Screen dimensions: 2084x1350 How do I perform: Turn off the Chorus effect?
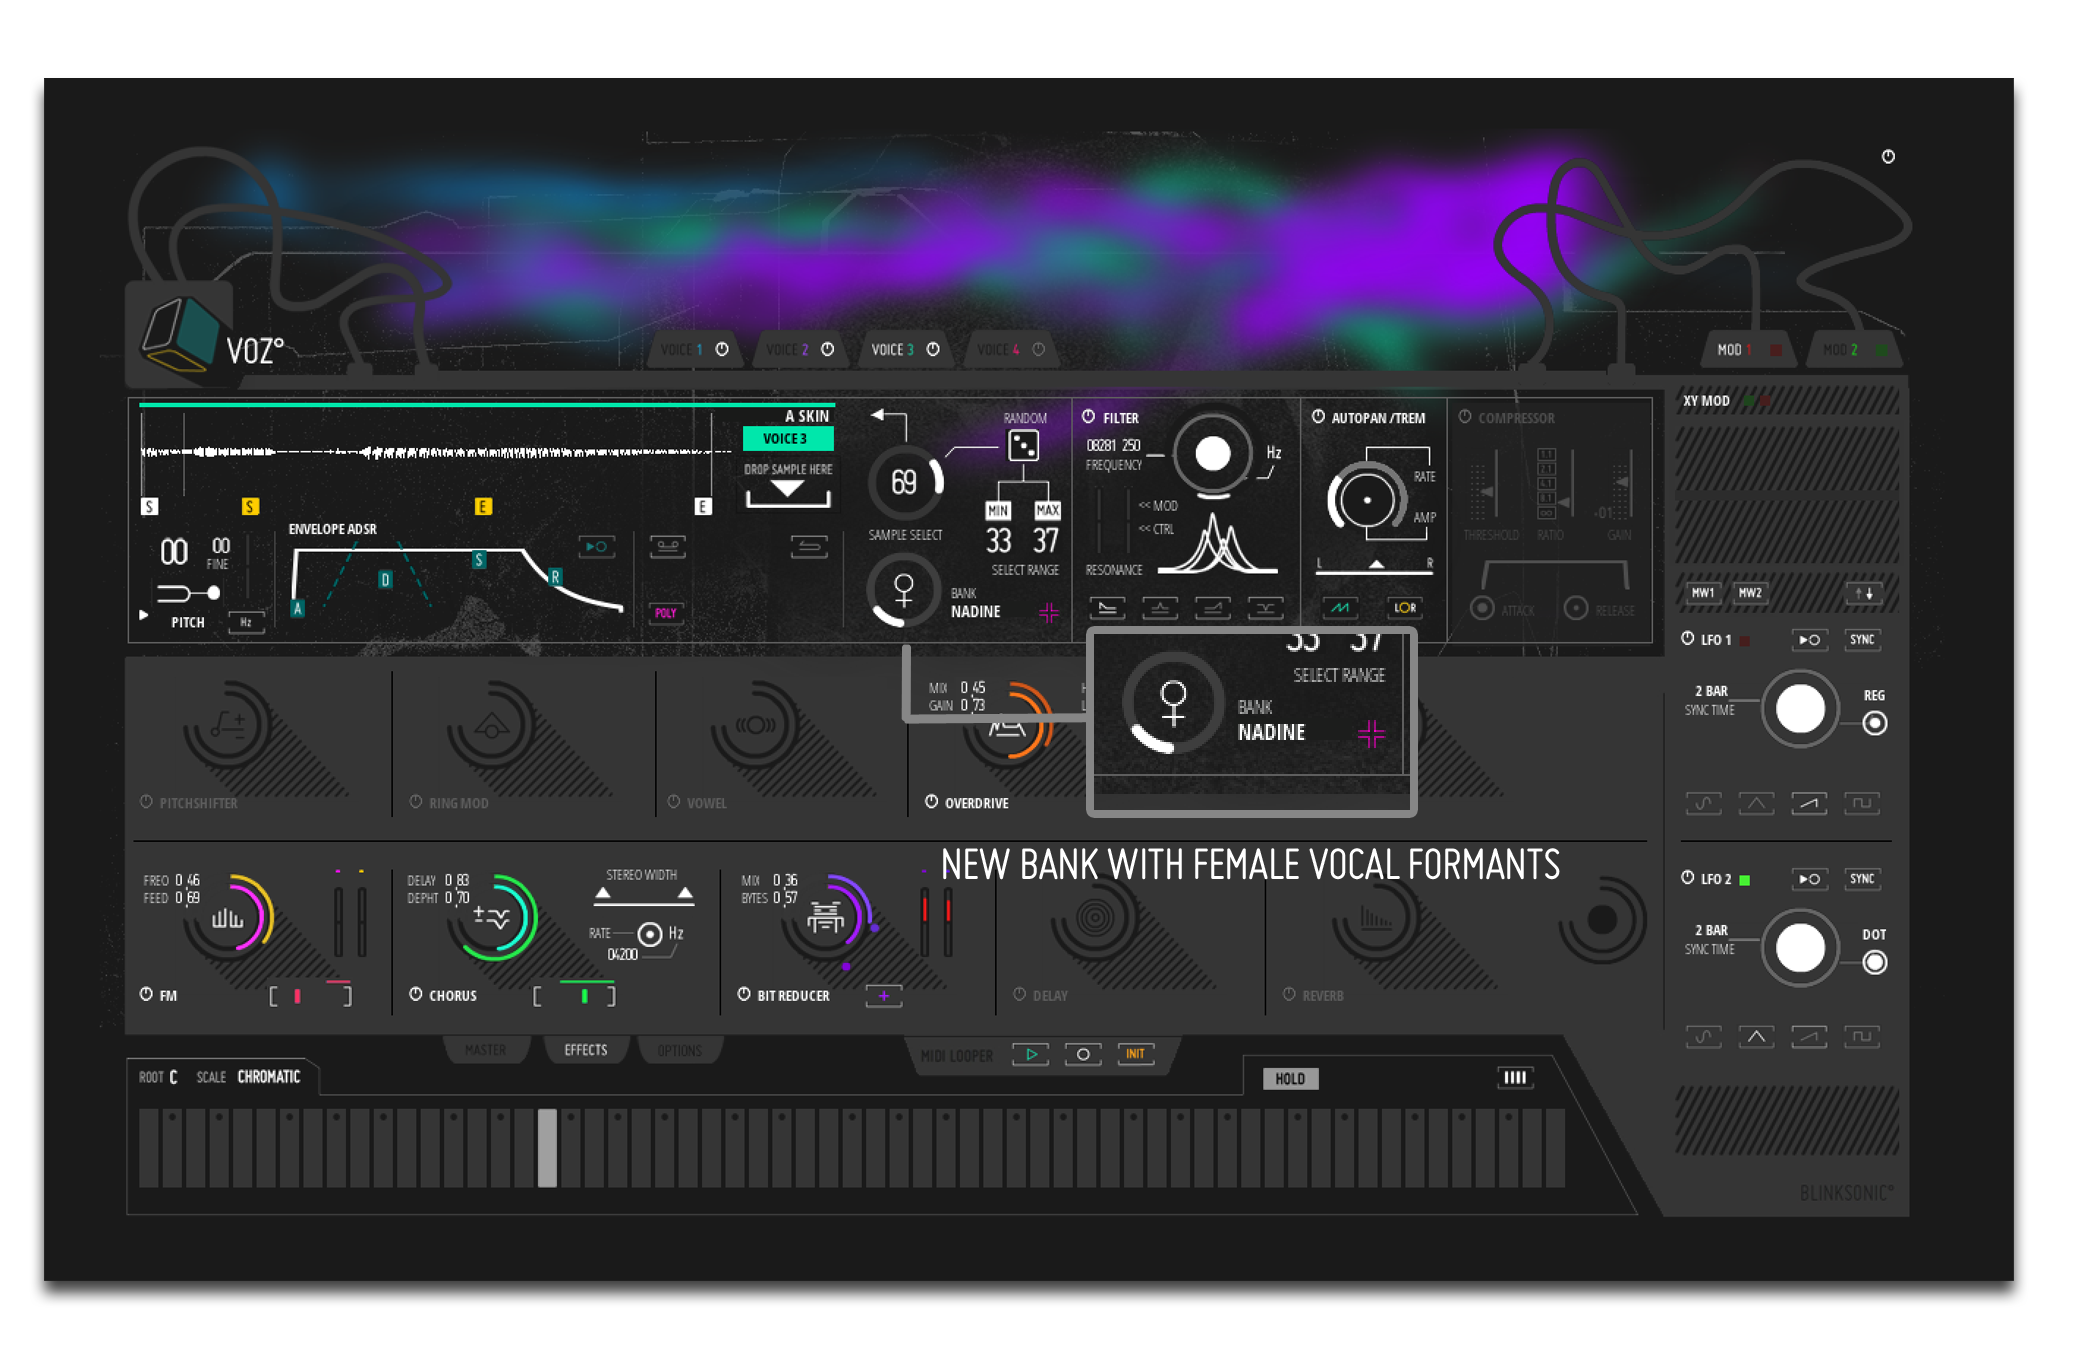coord(415,994)
